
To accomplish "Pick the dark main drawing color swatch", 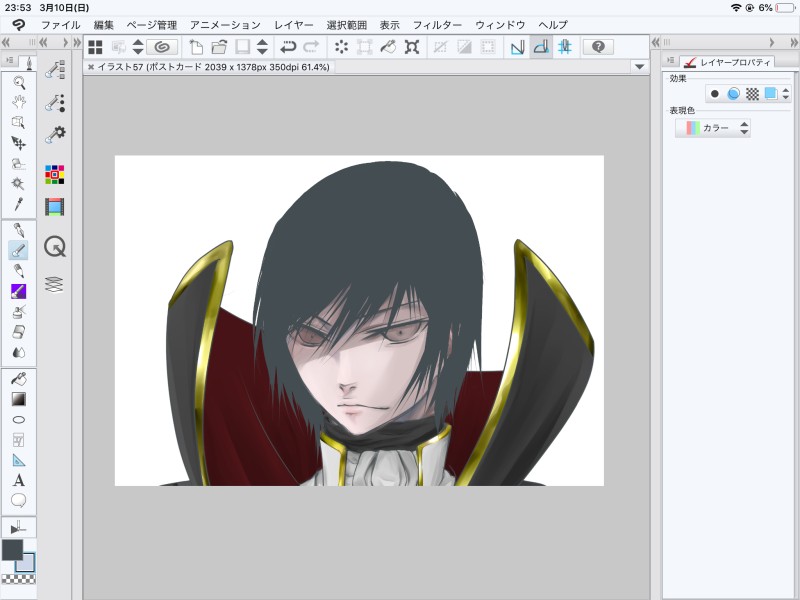I will pos(13,550).
